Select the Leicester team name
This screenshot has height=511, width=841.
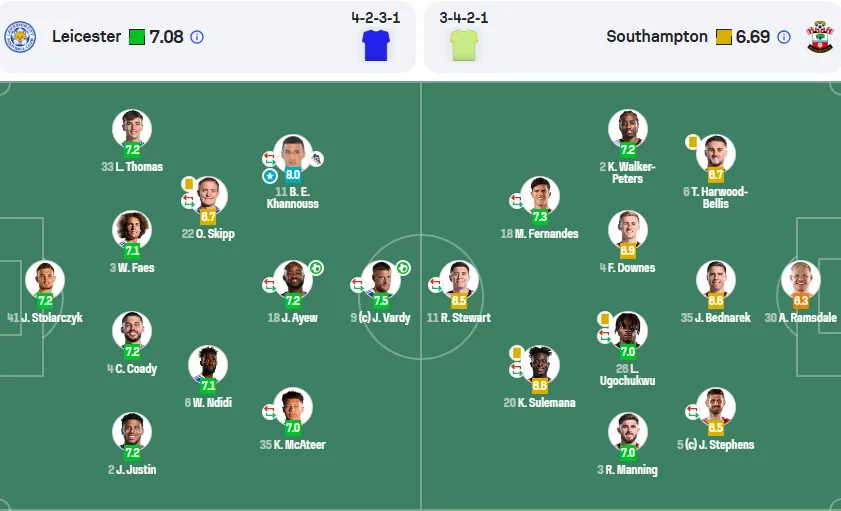[86, 36]
